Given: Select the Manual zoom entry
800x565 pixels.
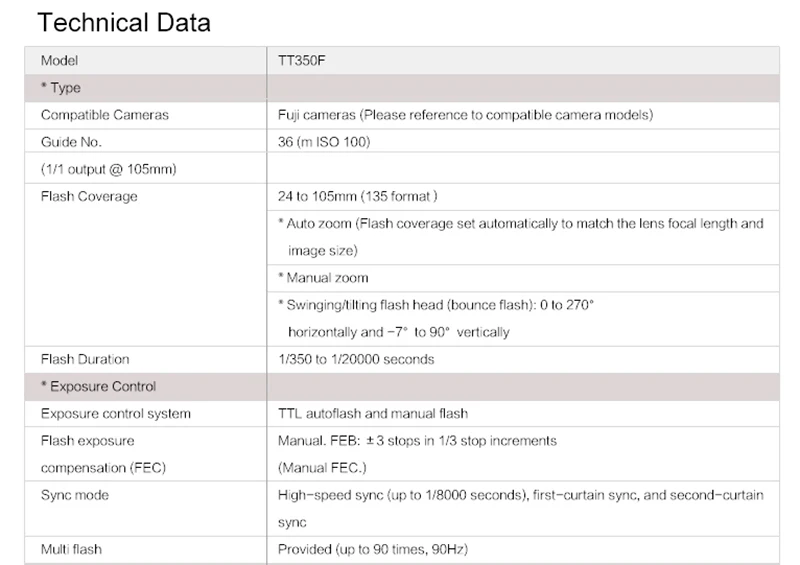Looking at the screenshot, I should (323, 278).
